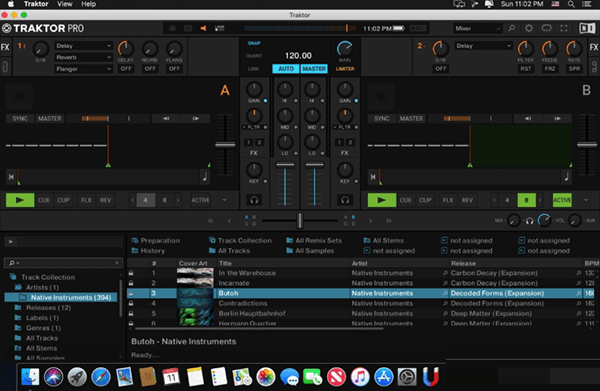Screen dimensions: 600x391
Task: Click the note icon on deck A stripe
Action: [x=205, y=177]
